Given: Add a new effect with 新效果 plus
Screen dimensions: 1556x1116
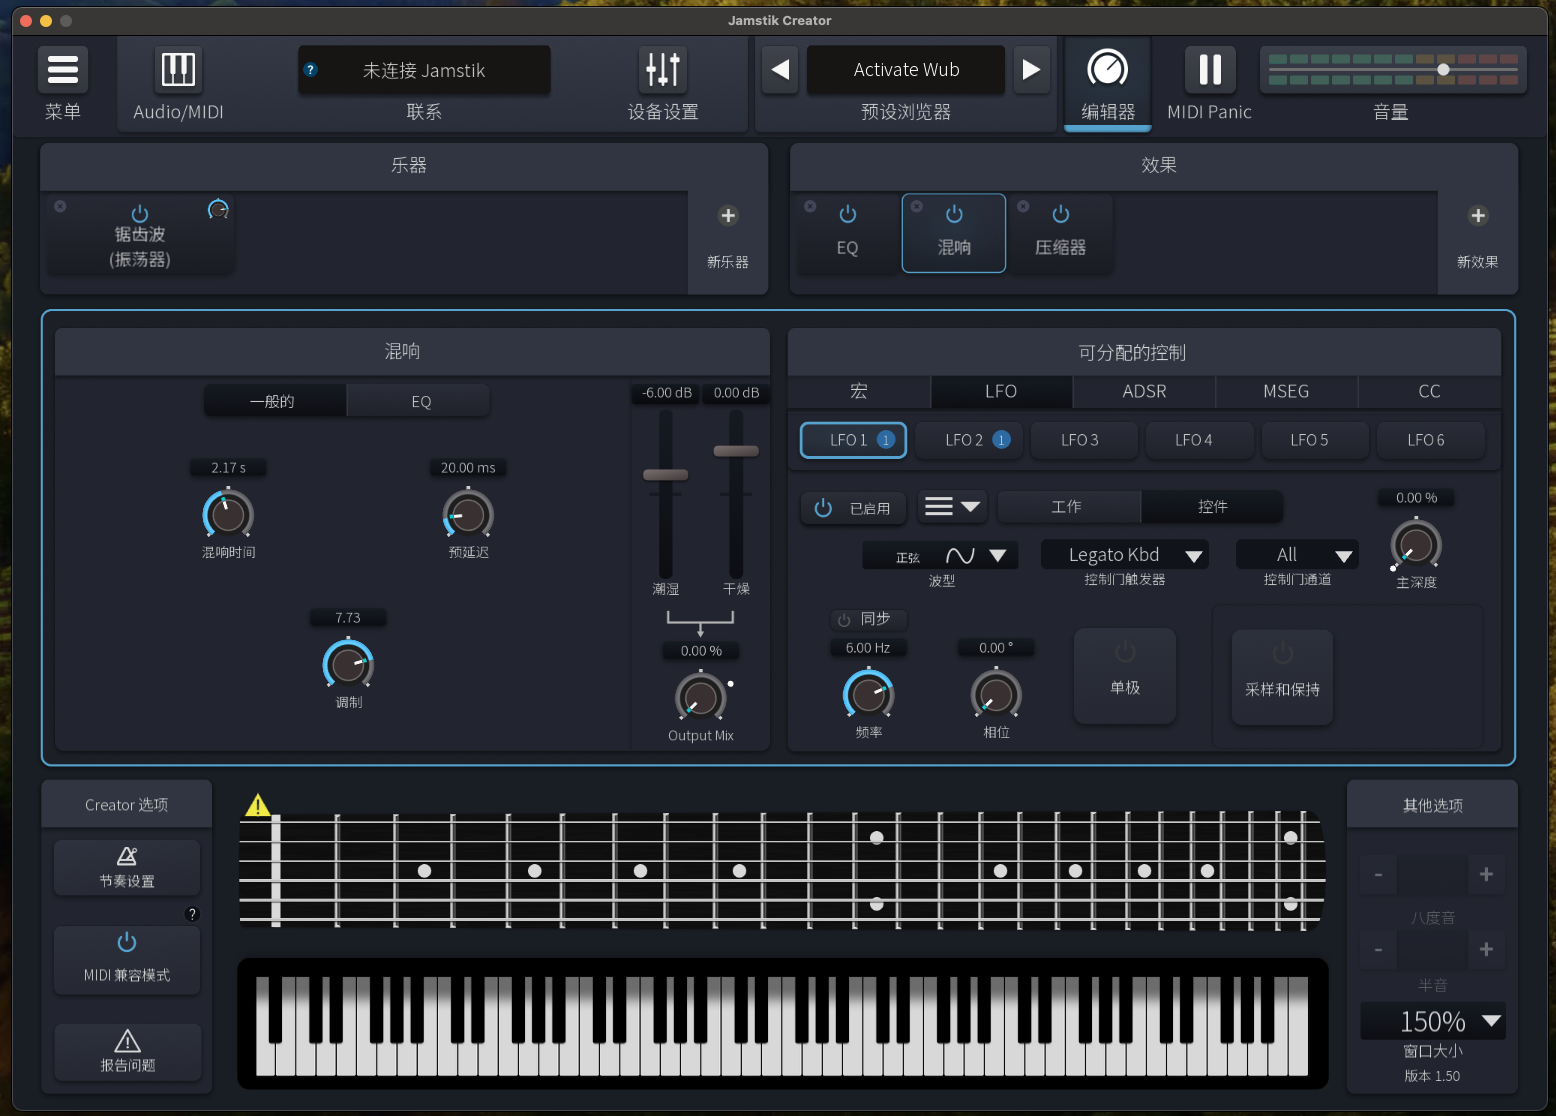Looking at the screenshot, I should (1477, 216).
